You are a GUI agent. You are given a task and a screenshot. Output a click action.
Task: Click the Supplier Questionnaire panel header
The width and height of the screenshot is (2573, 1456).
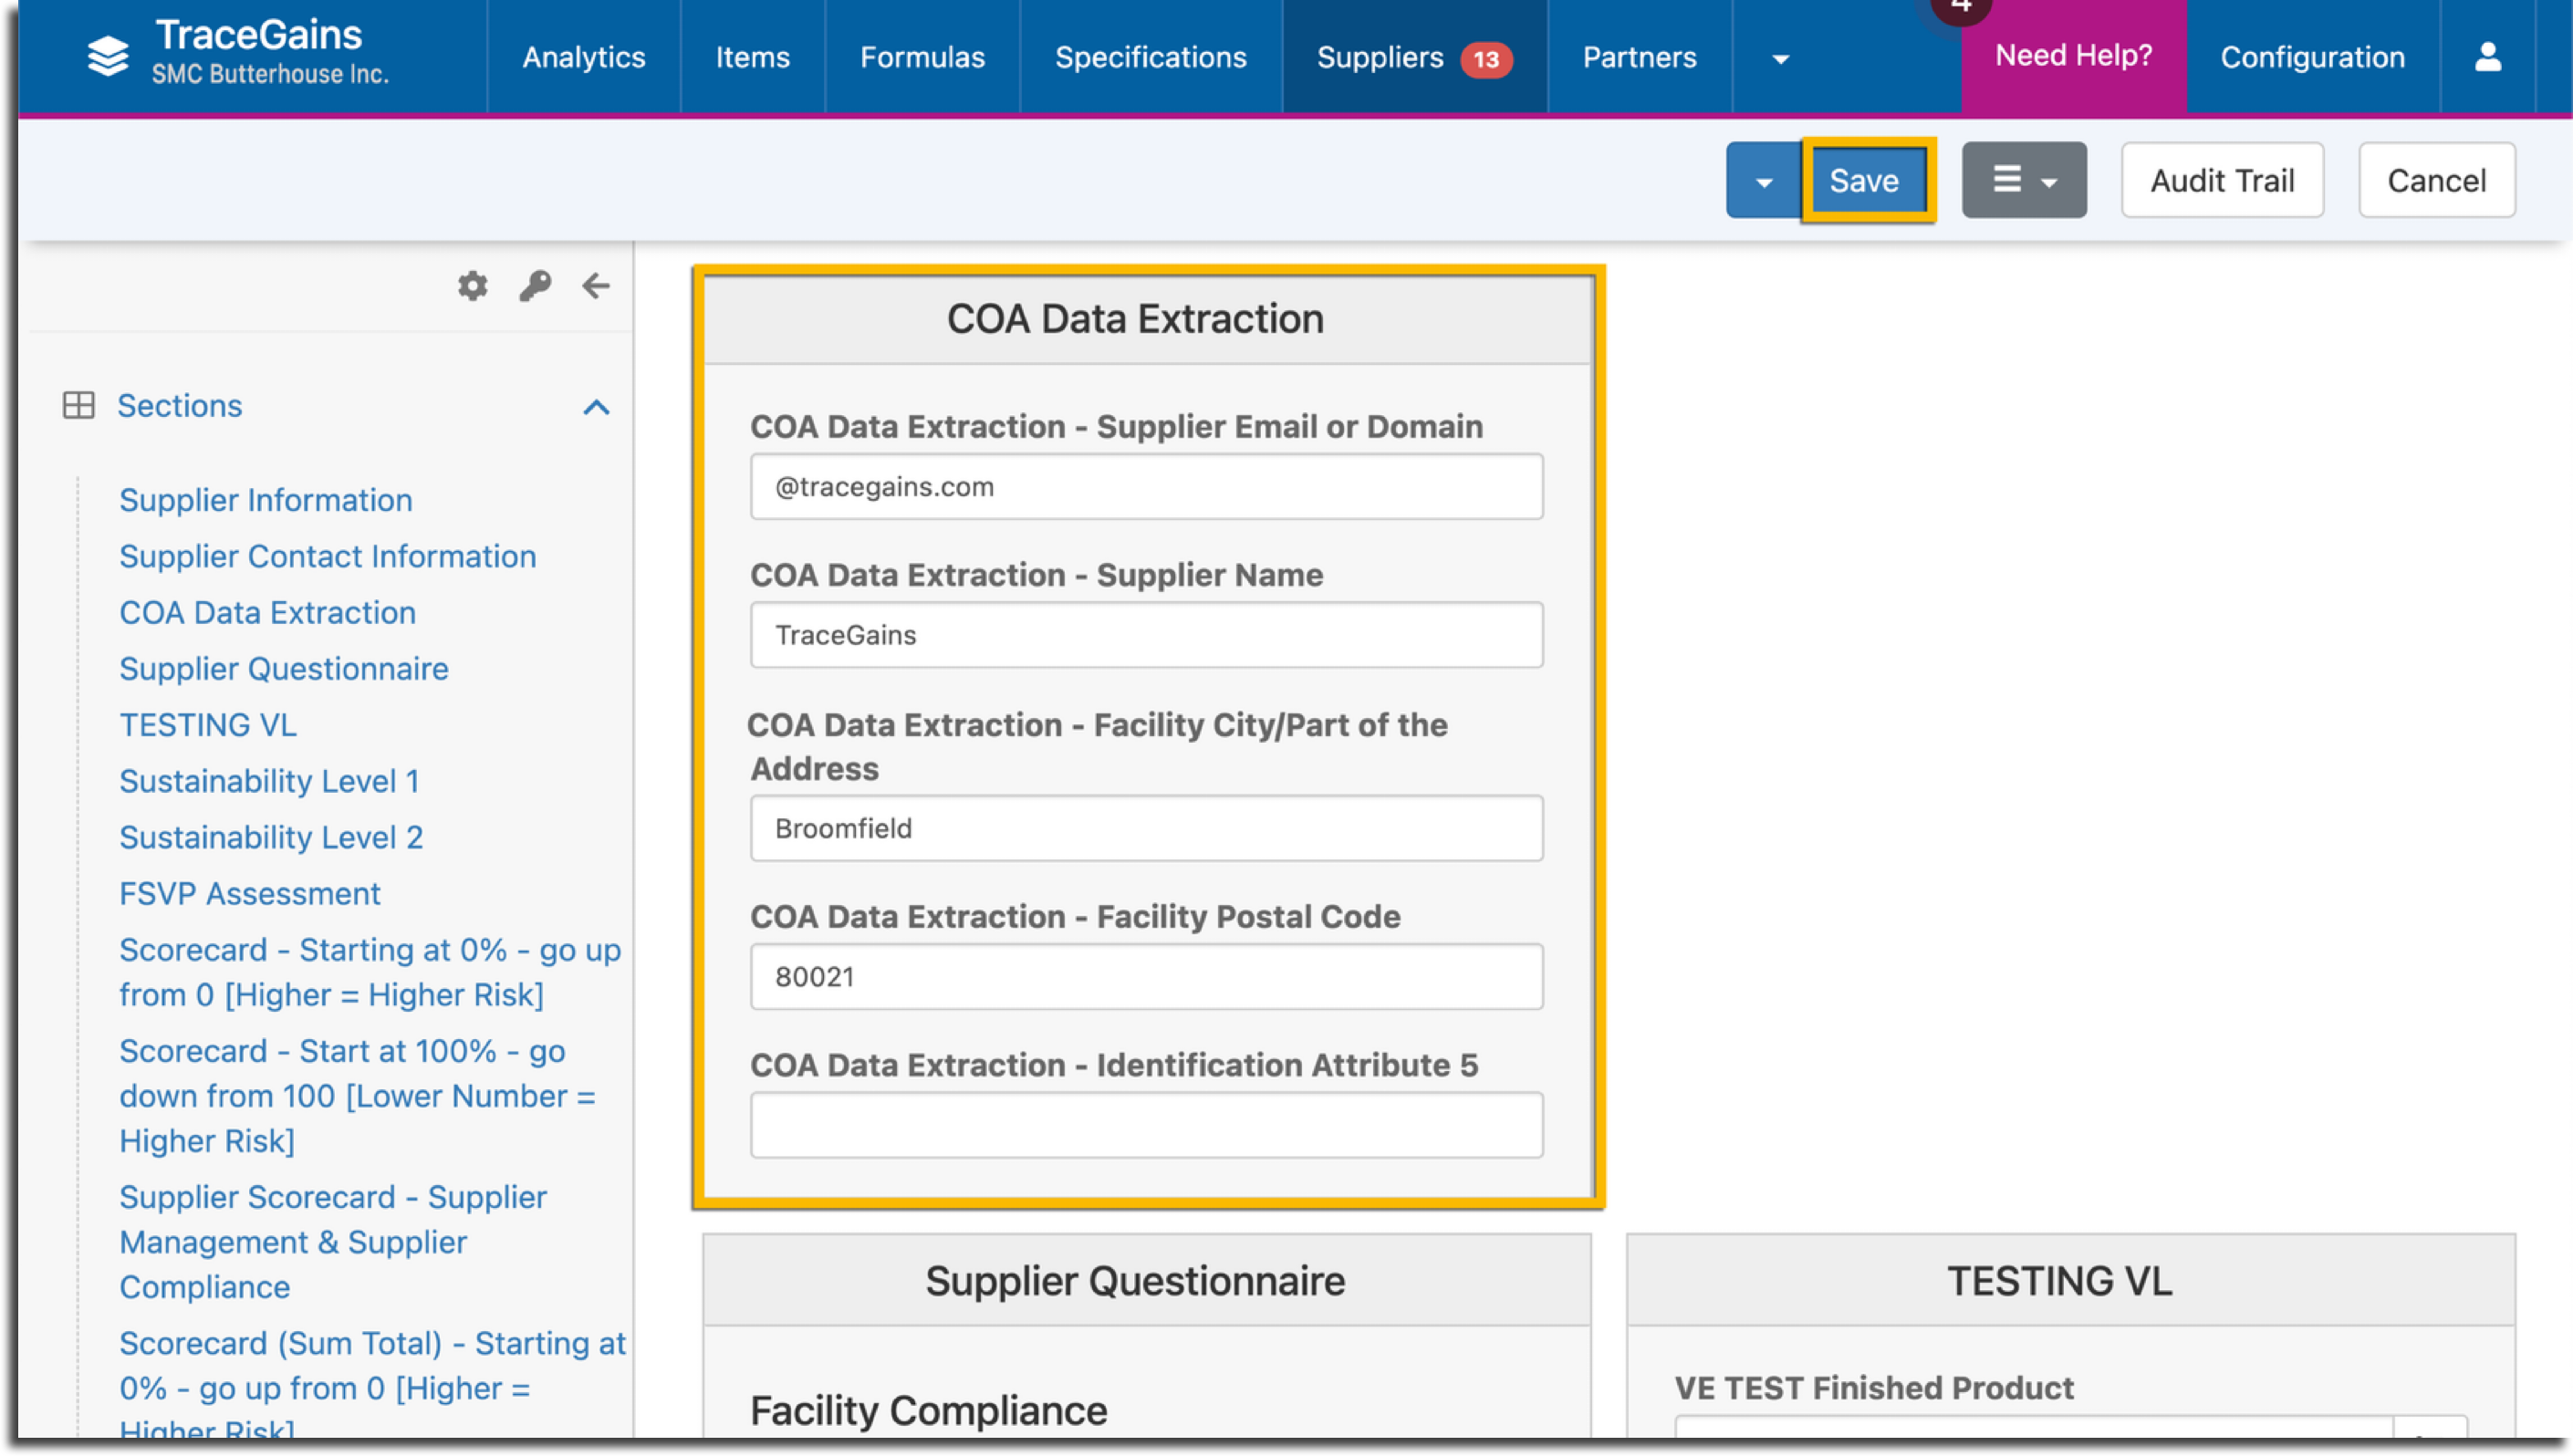tap(1146, 1281)
